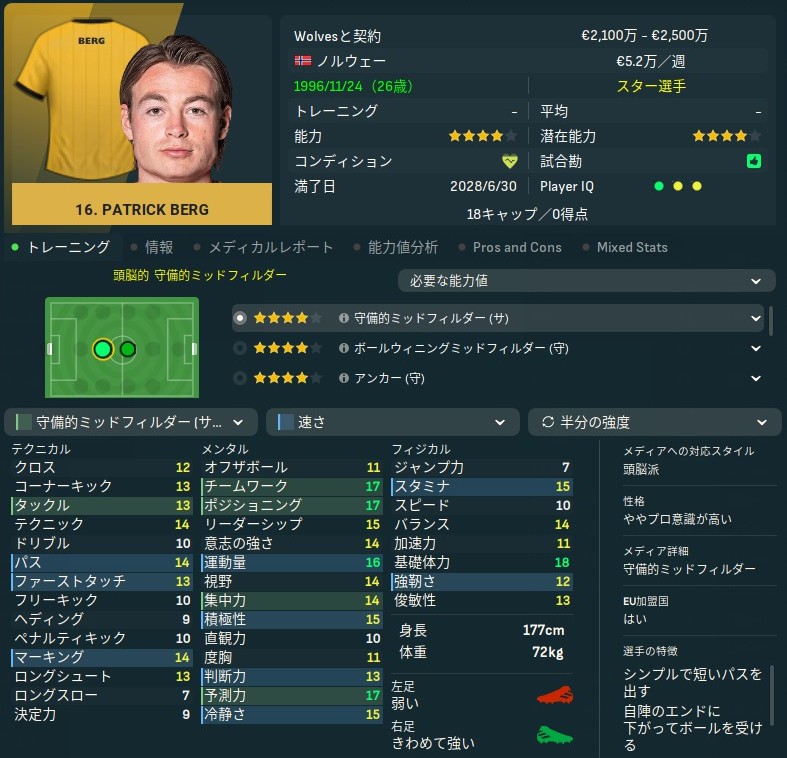Select the アンカー (守) role radio button
Viewport: 787px width, 758px height.
click(x=240, y=378)
